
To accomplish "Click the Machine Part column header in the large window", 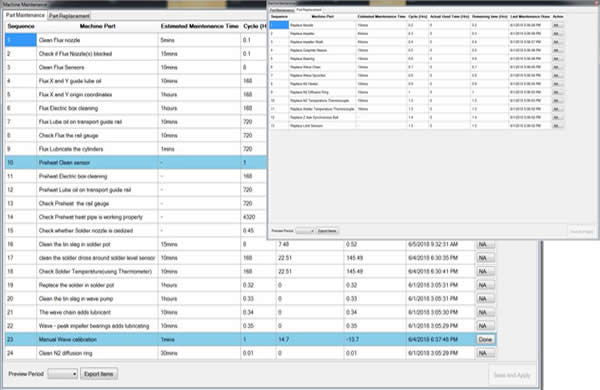I will click(97, 26).
